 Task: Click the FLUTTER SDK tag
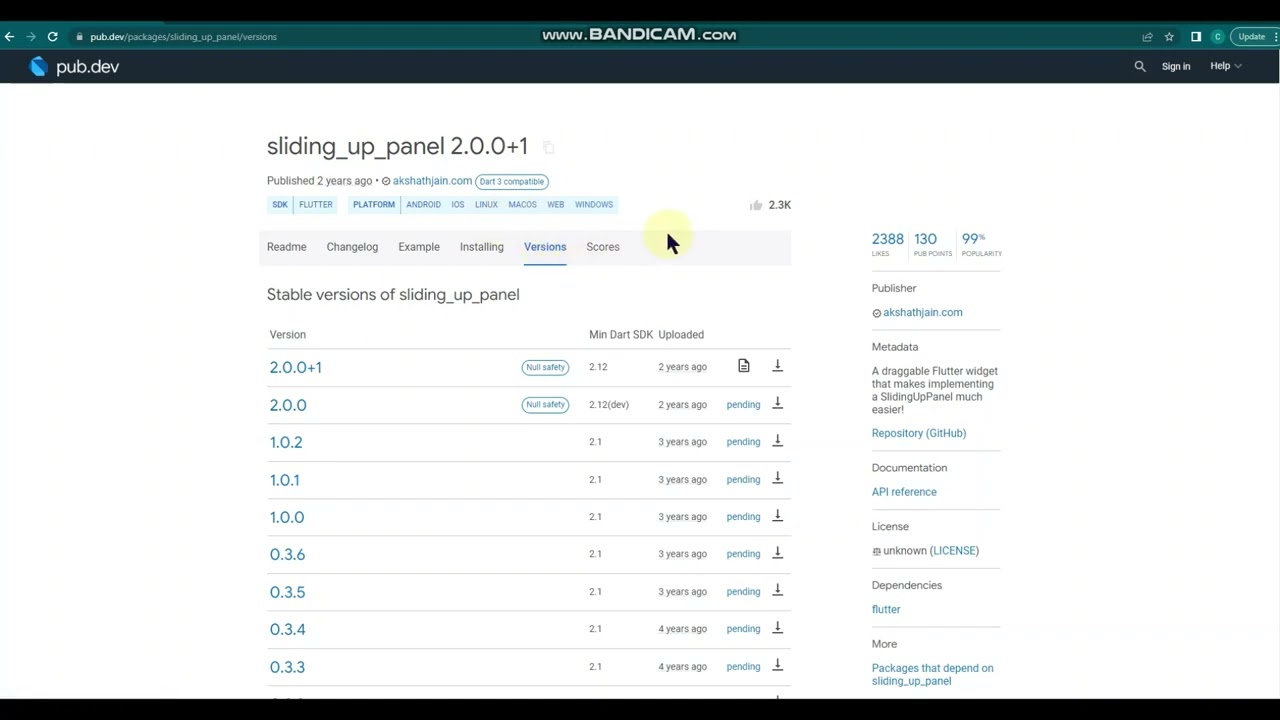coord(316,205)
